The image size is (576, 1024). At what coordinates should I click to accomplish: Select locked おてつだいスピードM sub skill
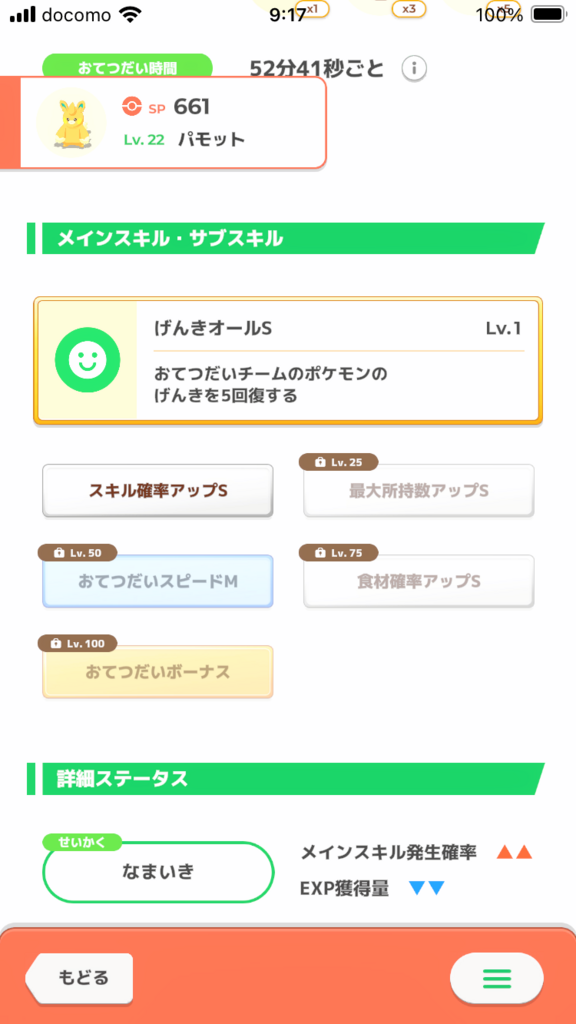tap(158, 581)
